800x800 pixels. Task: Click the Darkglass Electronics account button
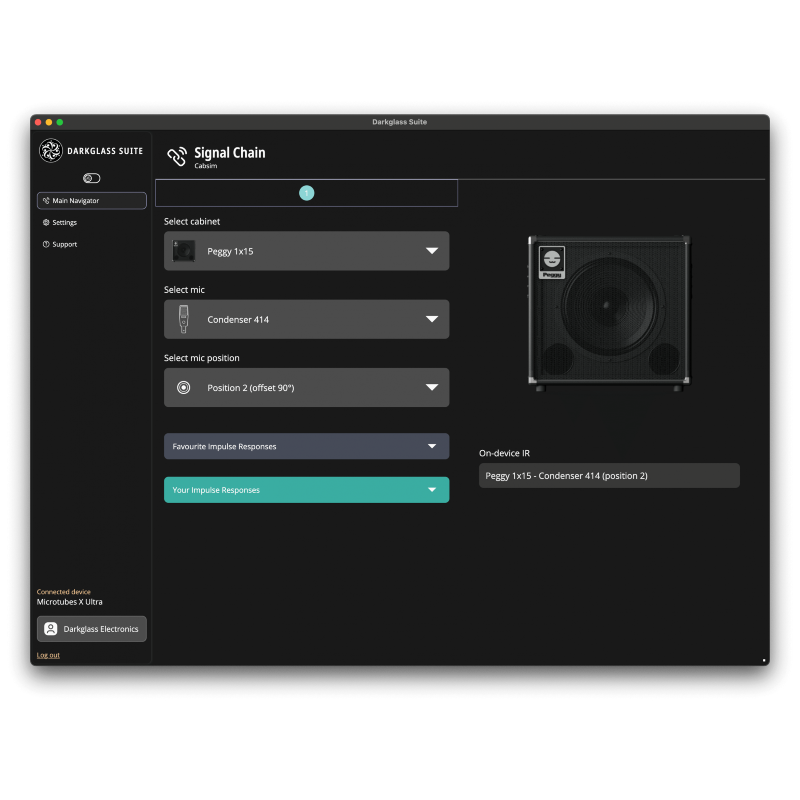[92, 629]
